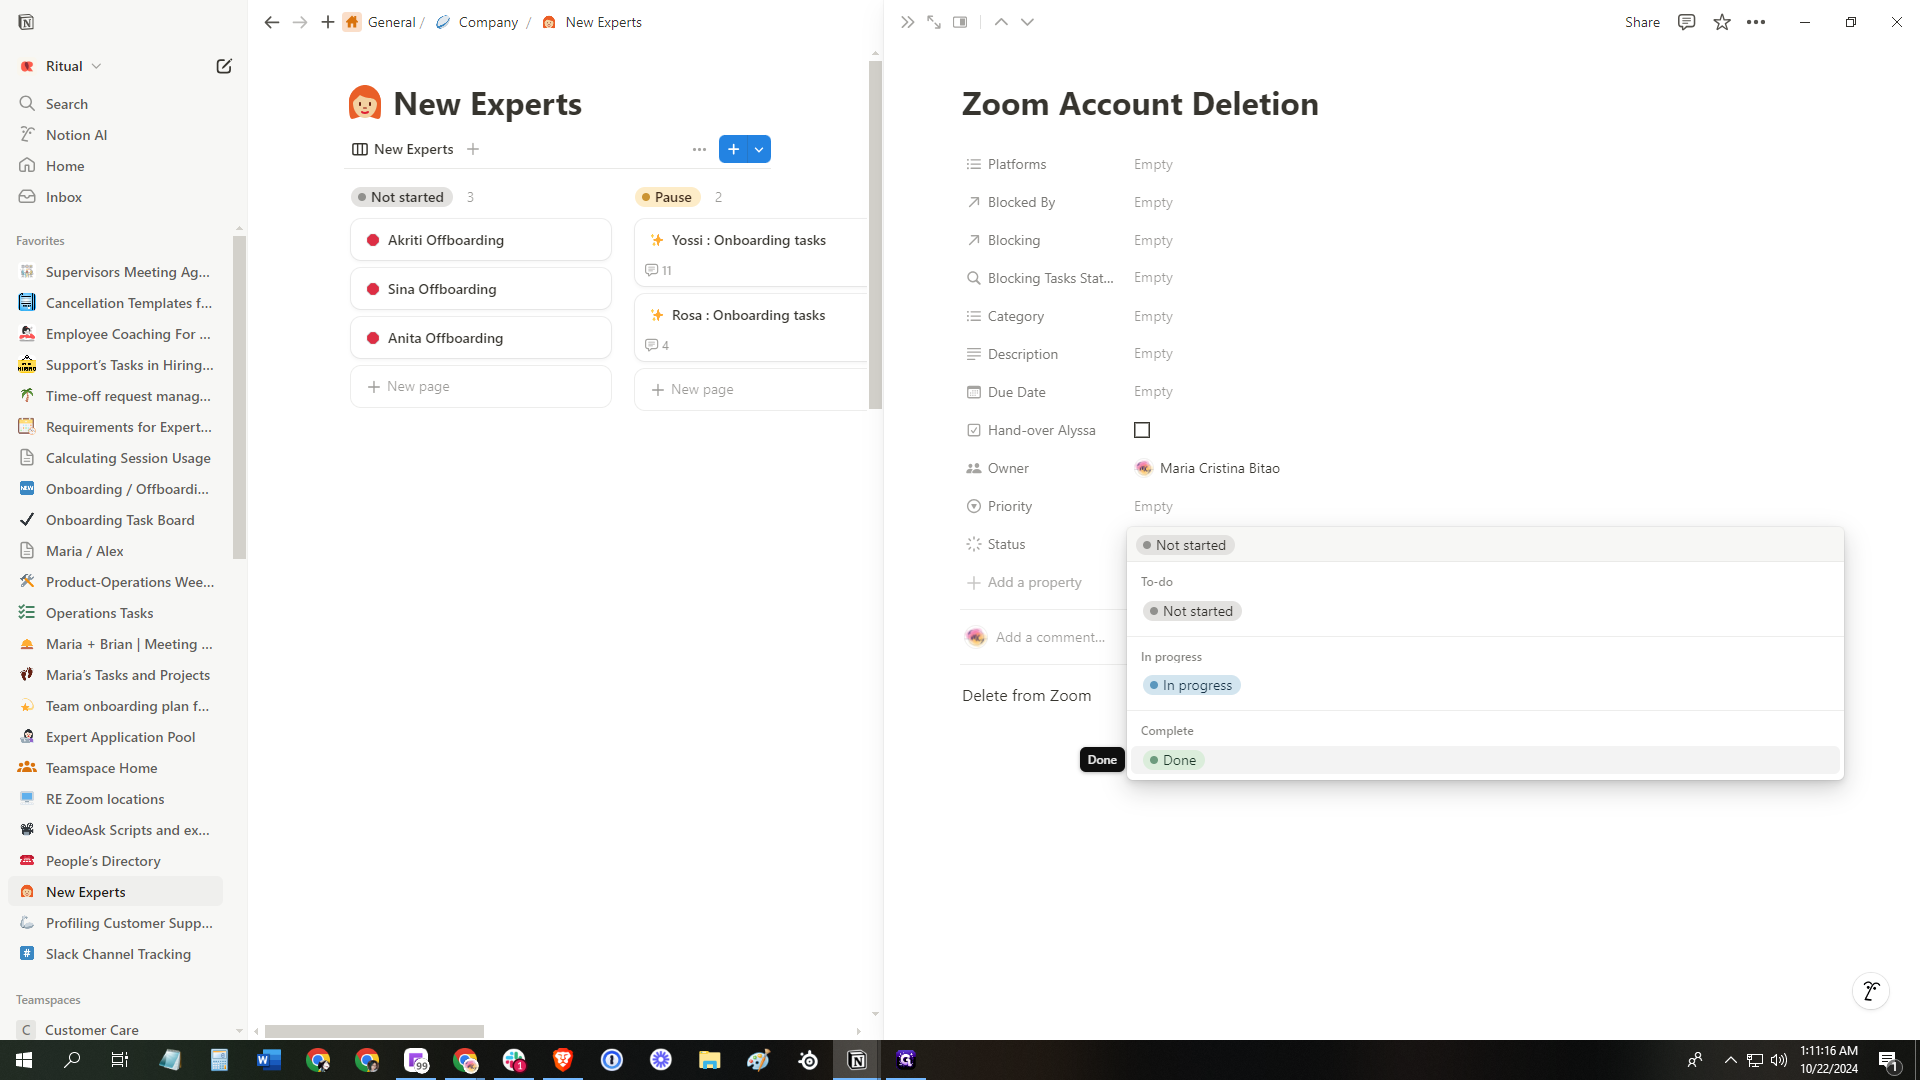Click the forward navigation arrow

coord(300,22)
